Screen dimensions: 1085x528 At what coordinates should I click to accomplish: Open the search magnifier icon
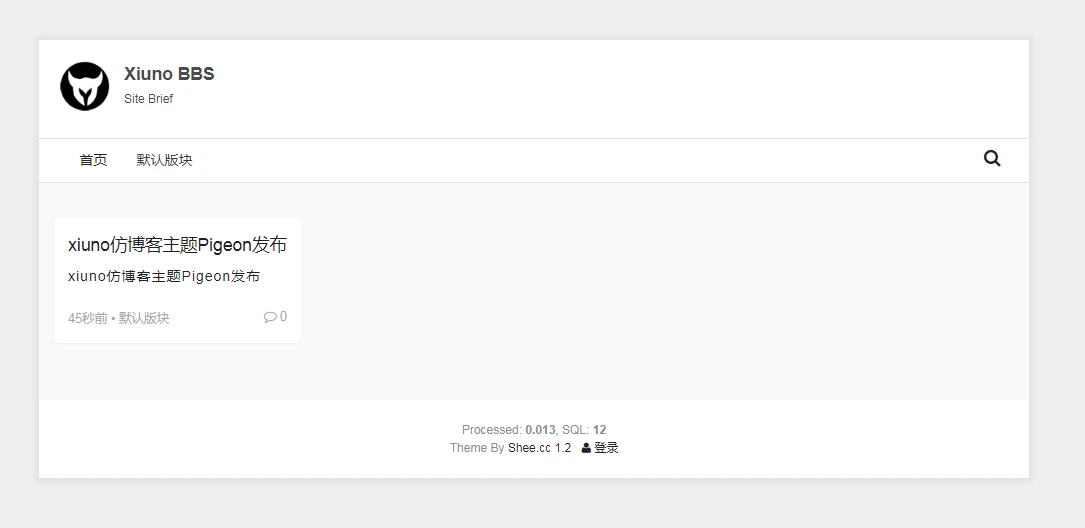(992, 158)
